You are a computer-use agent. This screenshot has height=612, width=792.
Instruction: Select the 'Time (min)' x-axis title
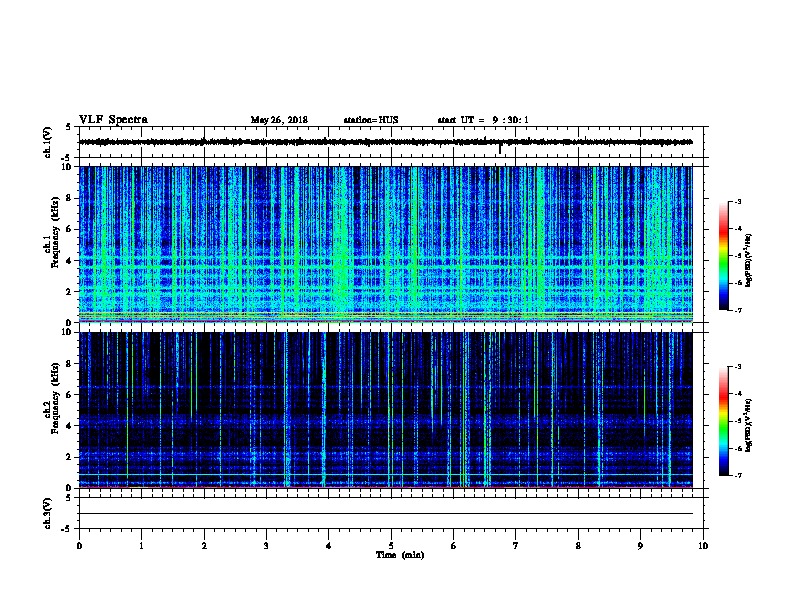coord(400,555)
